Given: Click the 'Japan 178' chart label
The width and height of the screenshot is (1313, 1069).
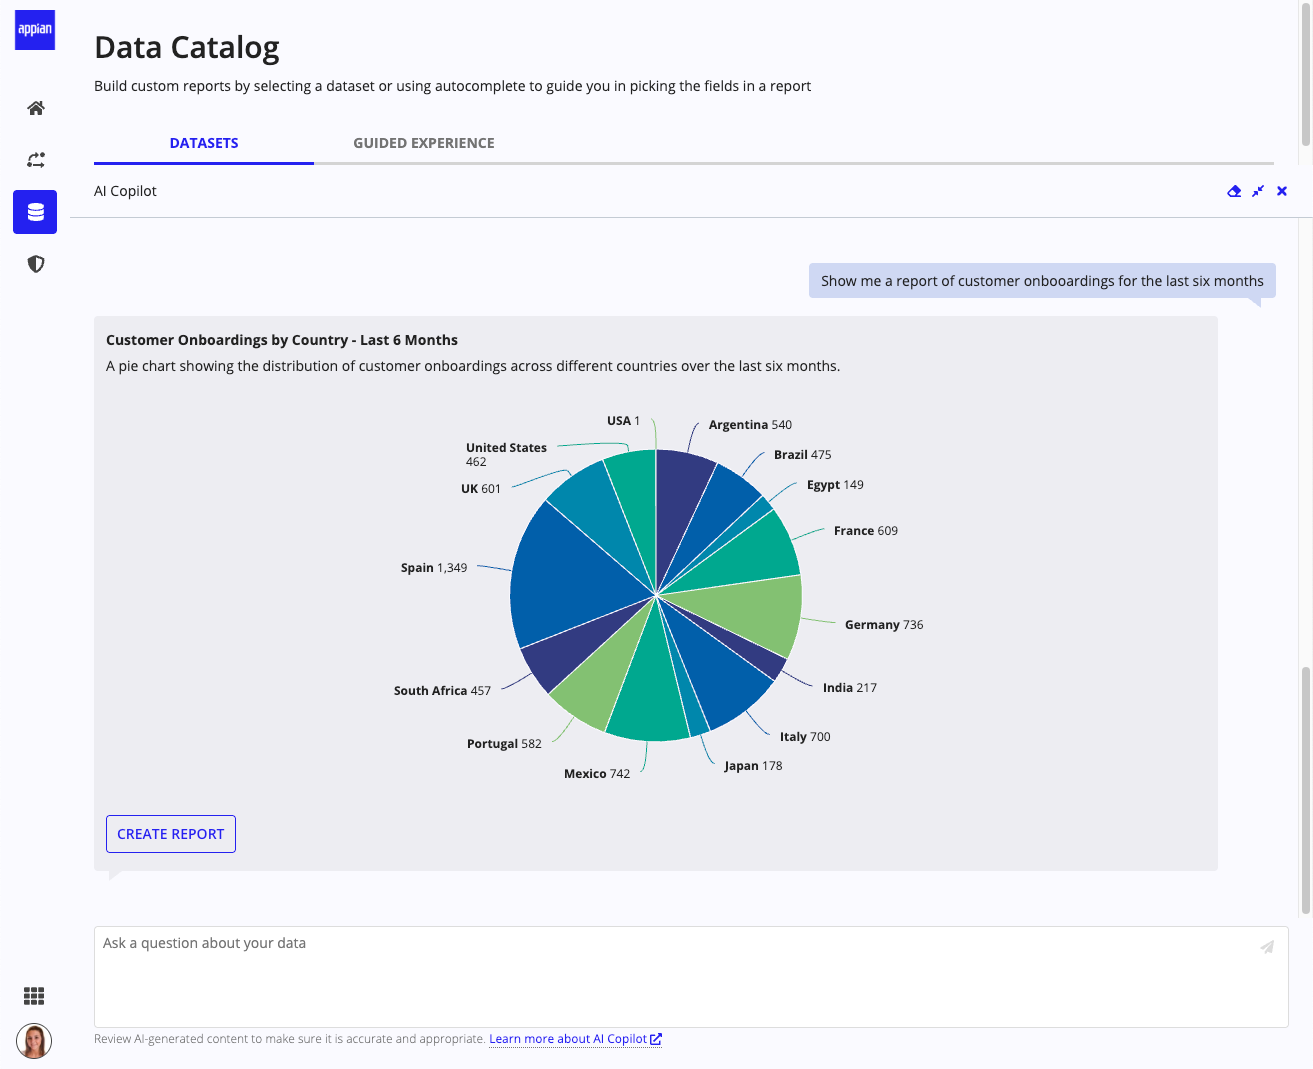Looking at the screenshot, I should pyautogui.click(x=753, y=766).
